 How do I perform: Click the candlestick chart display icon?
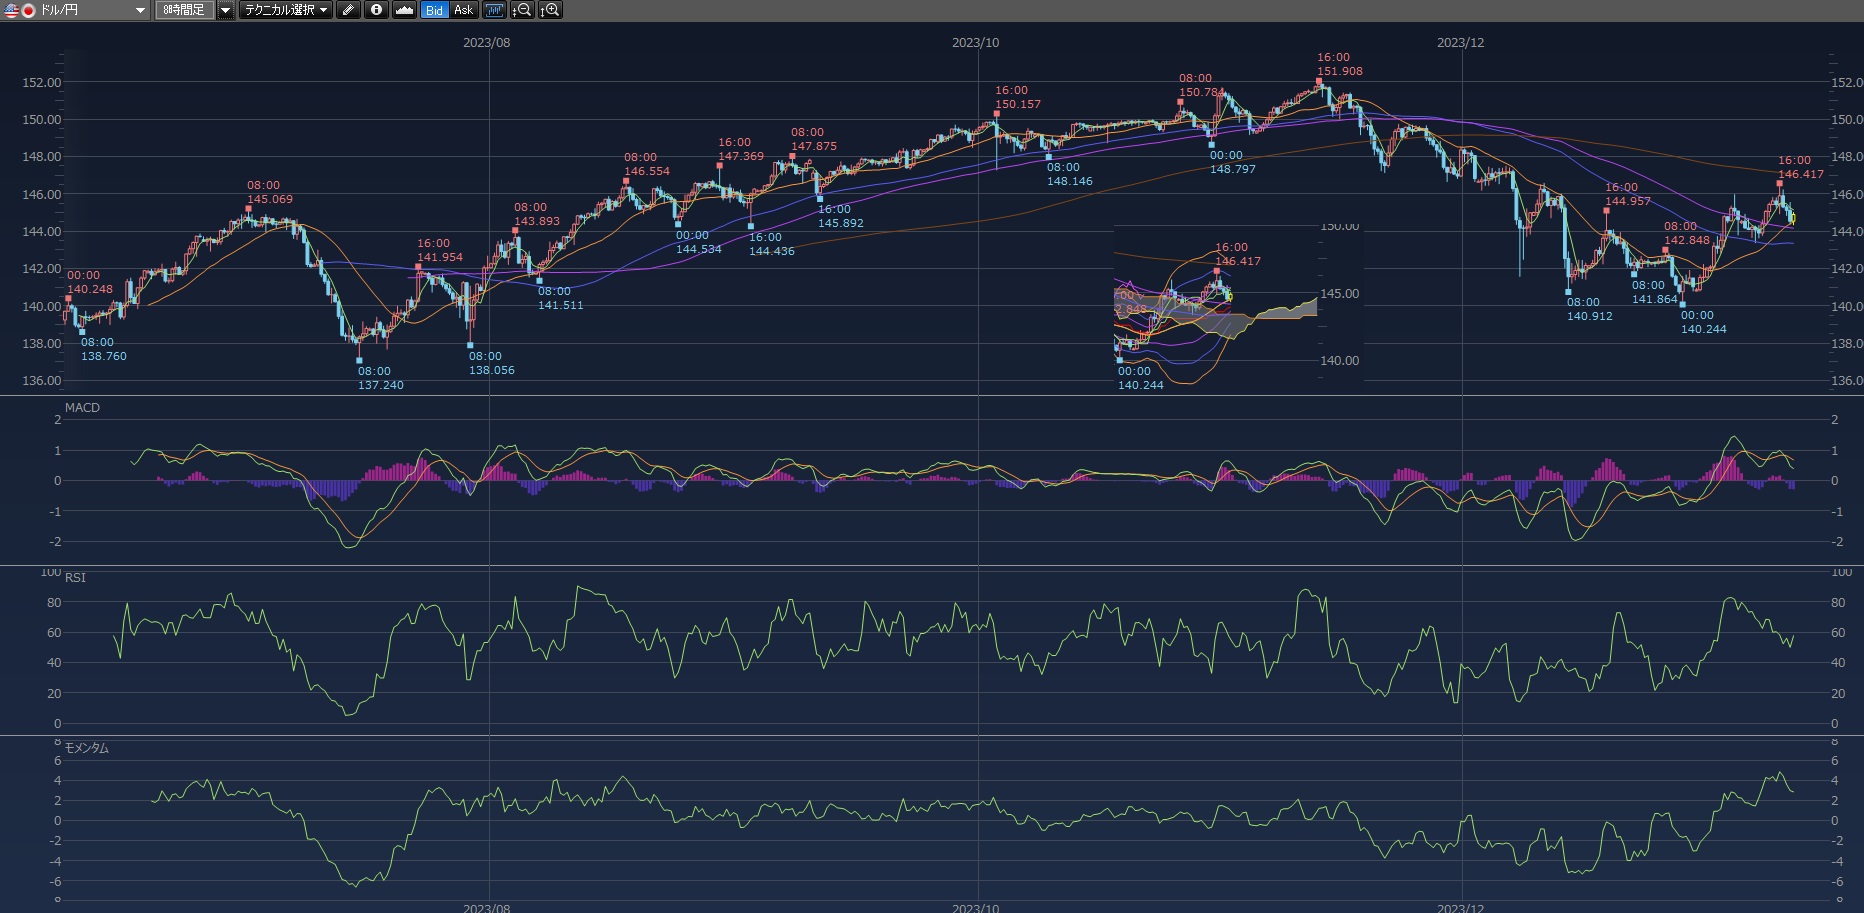[494, 10]
